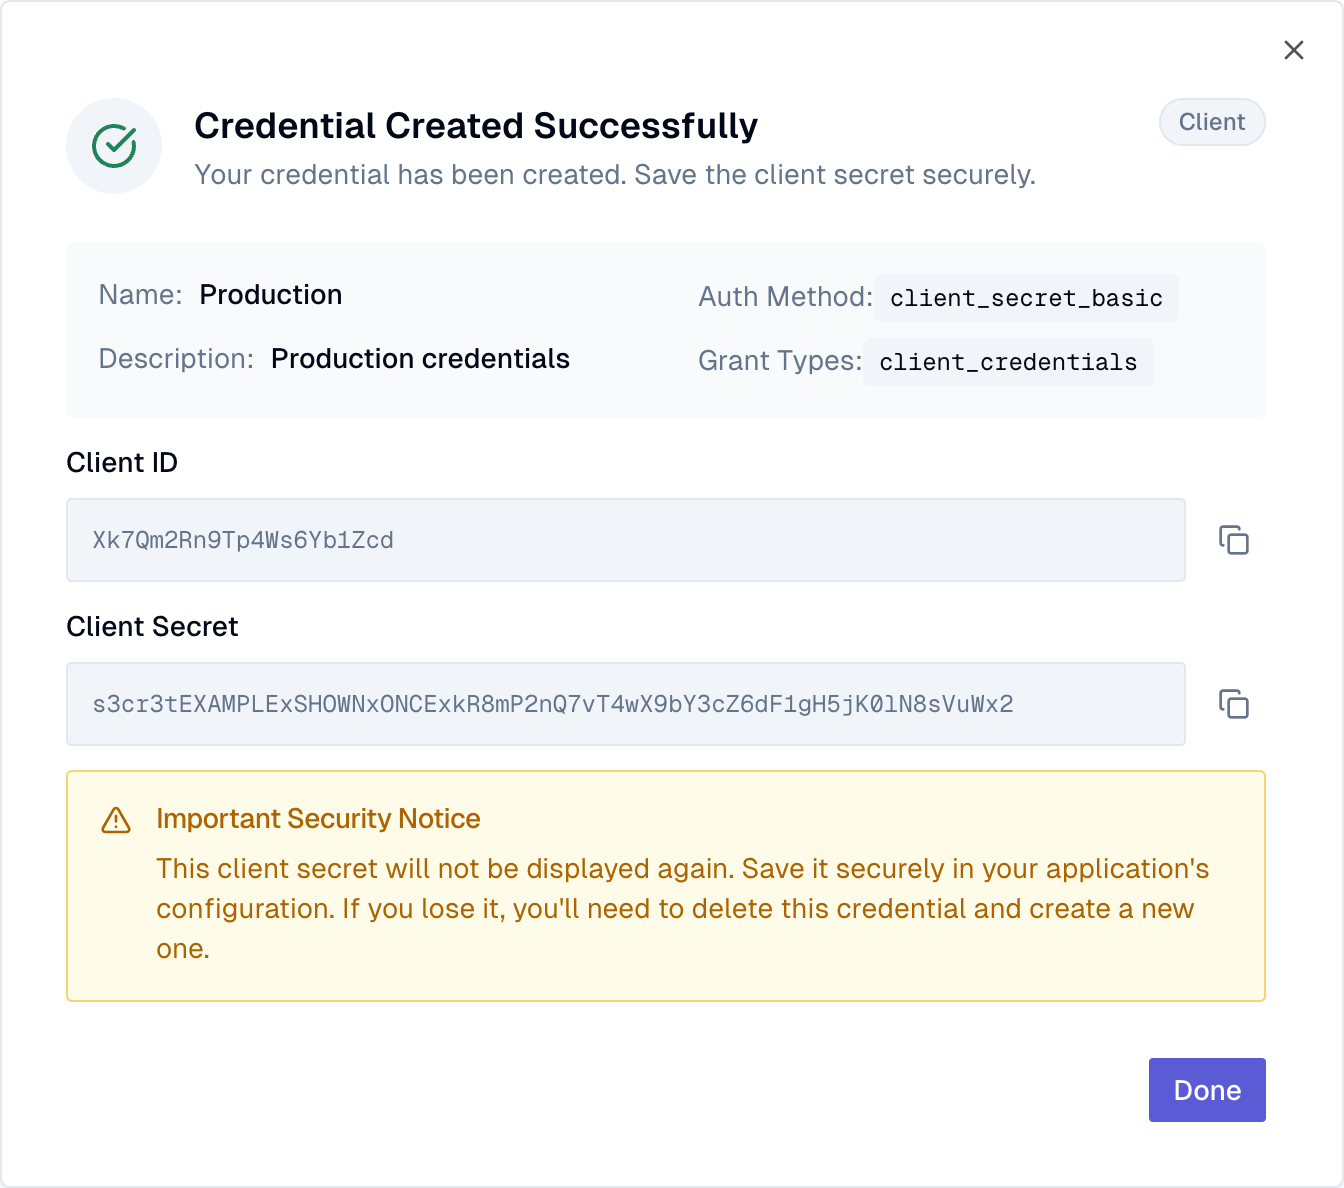Click the "Auth Method:" label
This screenshot has width=1344, height=1188.
pos(785,297)
